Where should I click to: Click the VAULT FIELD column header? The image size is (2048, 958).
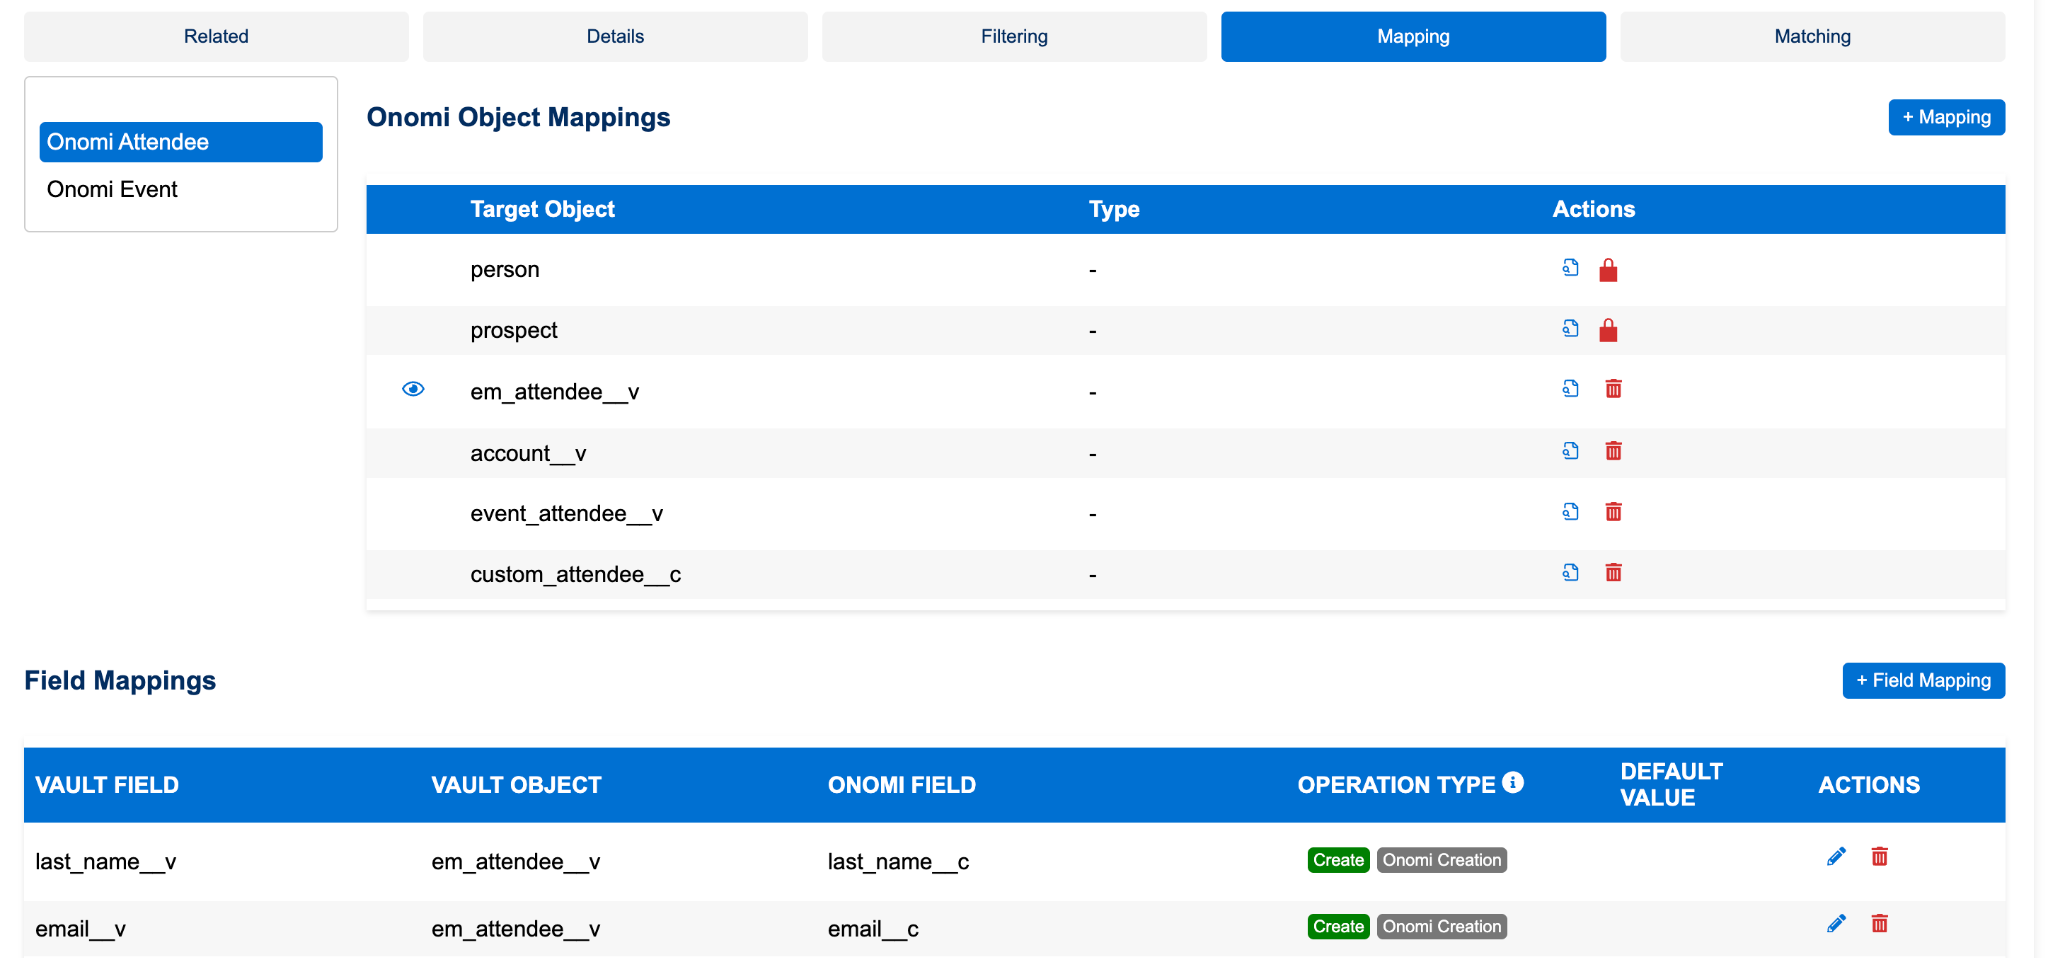(x=107, y=785)
